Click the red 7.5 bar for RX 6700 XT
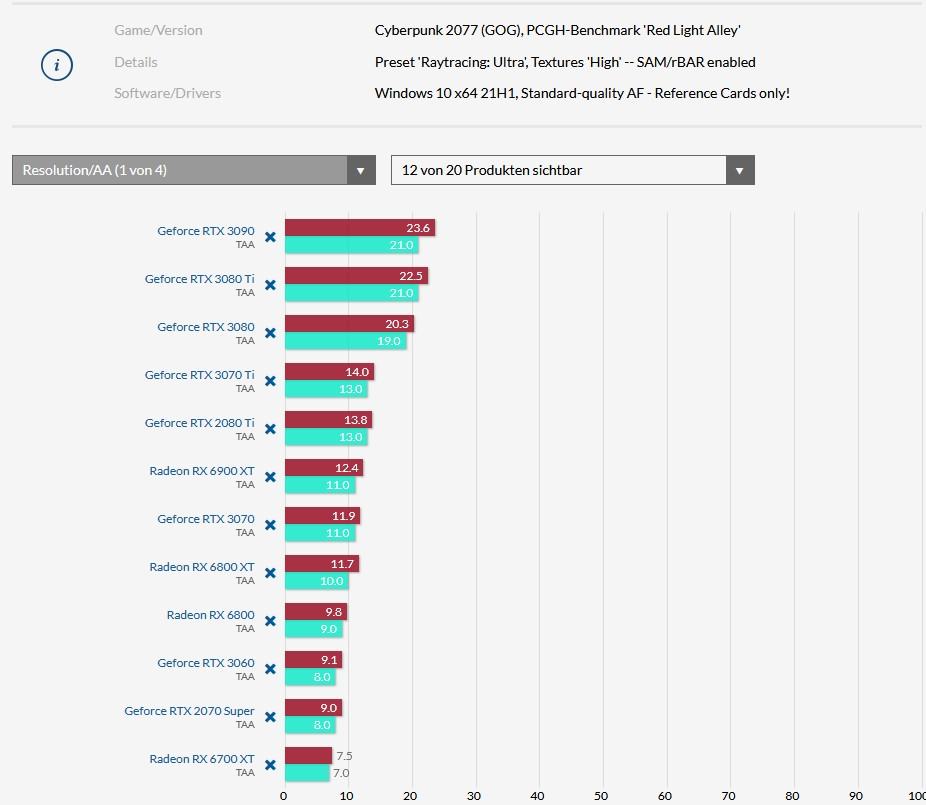Image resolution: width=926 pixels, height=805 pixels. pos(308,756)
